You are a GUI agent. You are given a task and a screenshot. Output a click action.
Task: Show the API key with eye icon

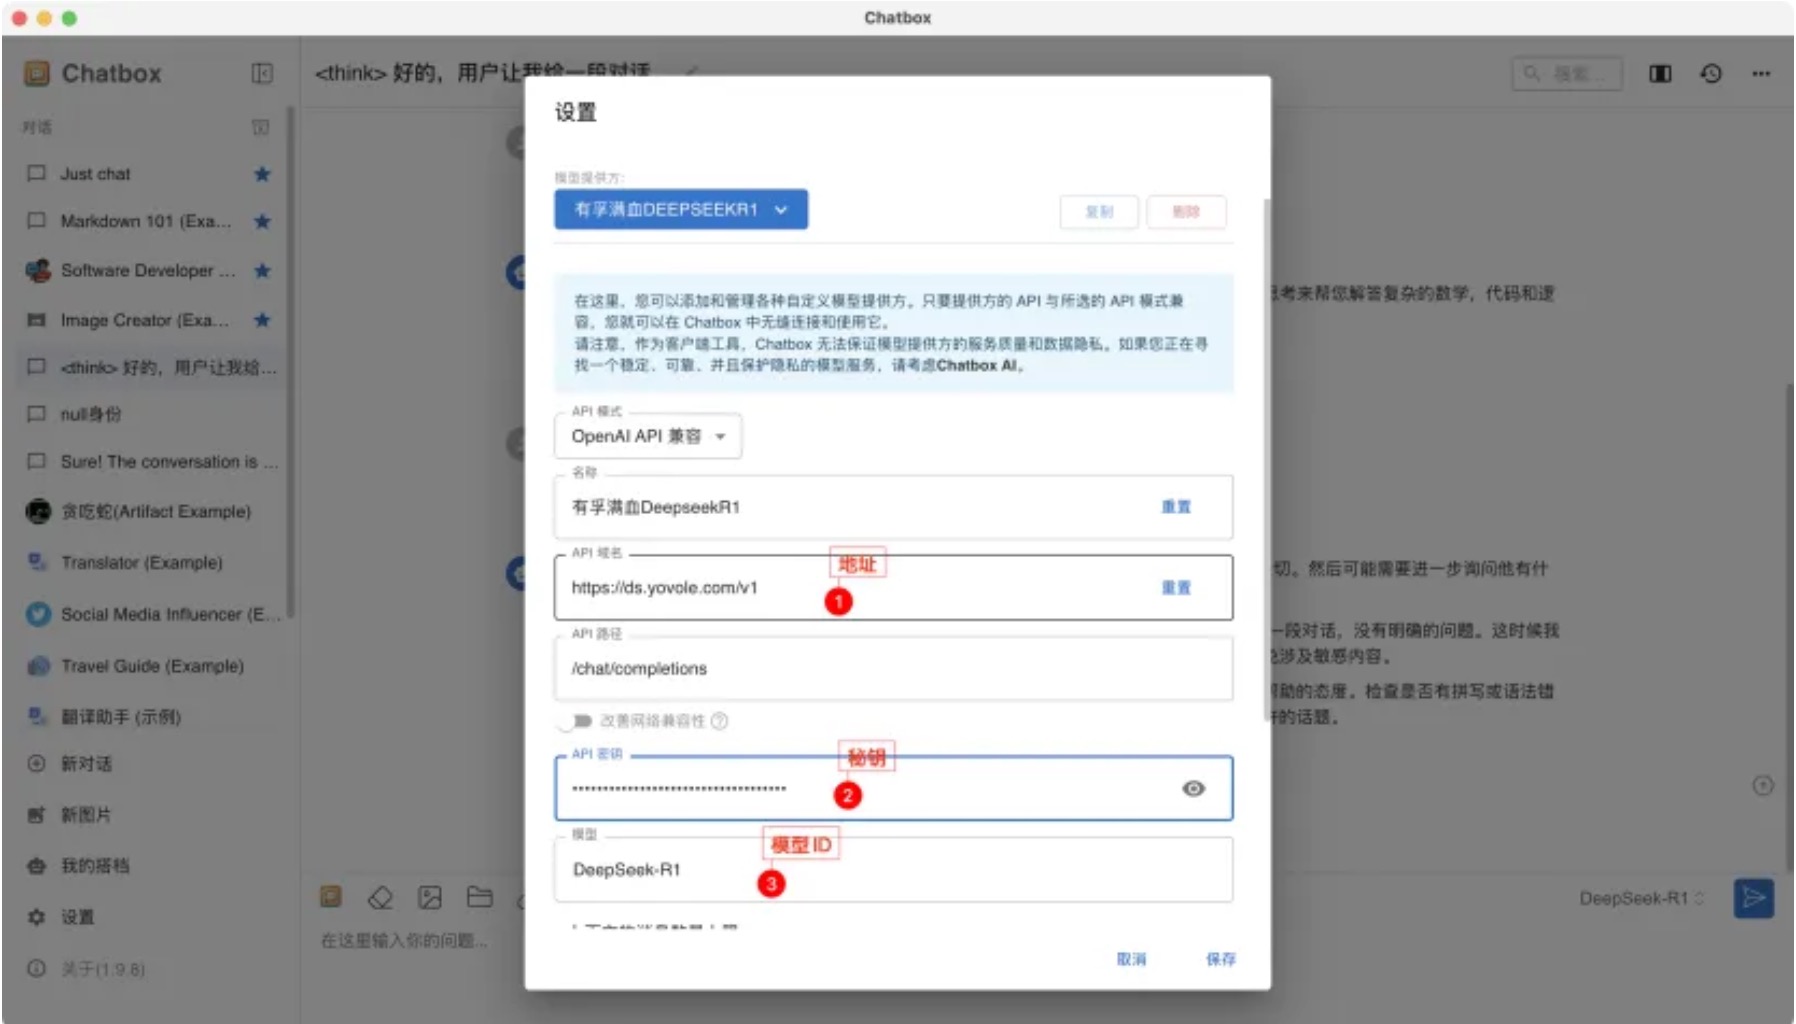pyautogui.click(x=1193, y=789)
